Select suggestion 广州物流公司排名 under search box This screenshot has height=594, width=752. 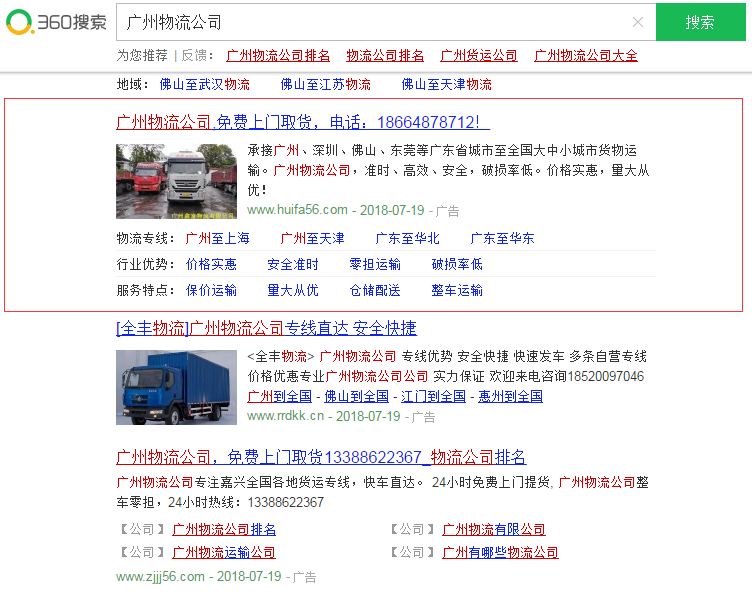coord(278,55)
